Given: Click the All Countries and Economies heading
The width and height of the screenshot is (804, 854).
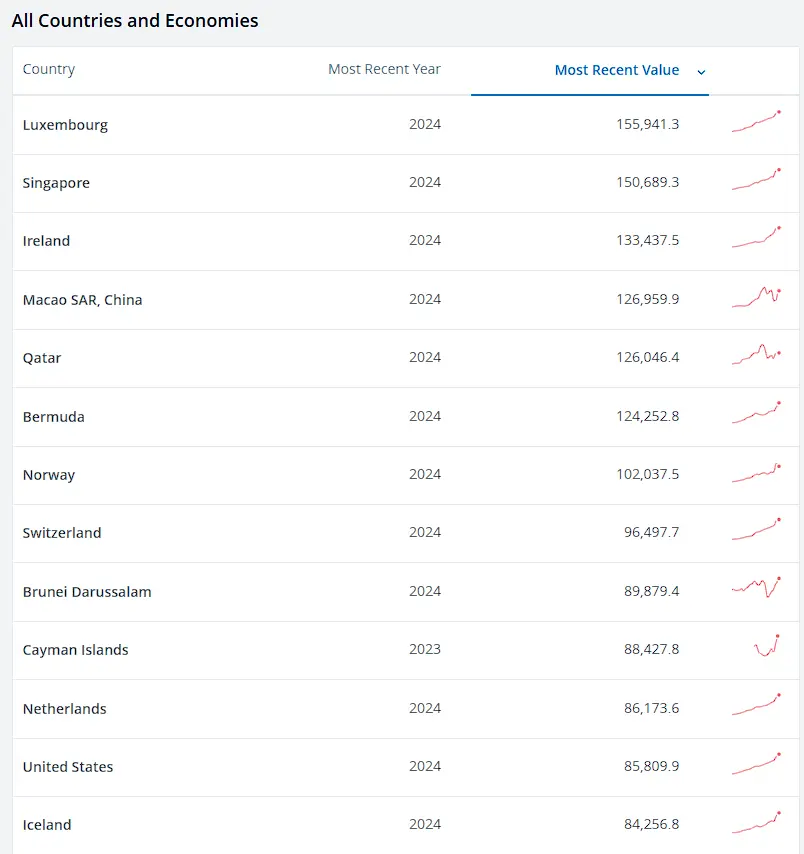Looking at the screenshot, I should coord(135,21).
